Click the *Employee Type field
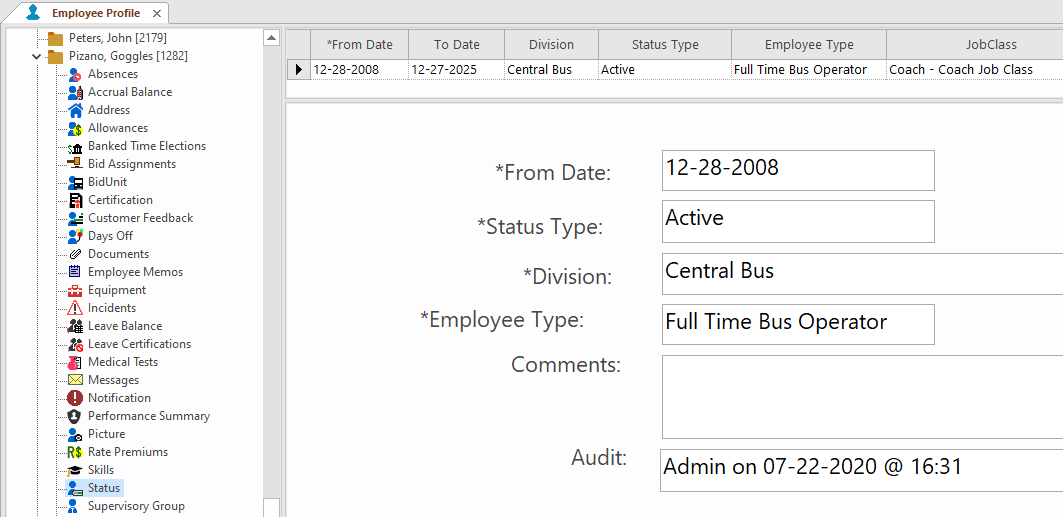This screenshot has height=517, width=1063. [x=798, y=324]
